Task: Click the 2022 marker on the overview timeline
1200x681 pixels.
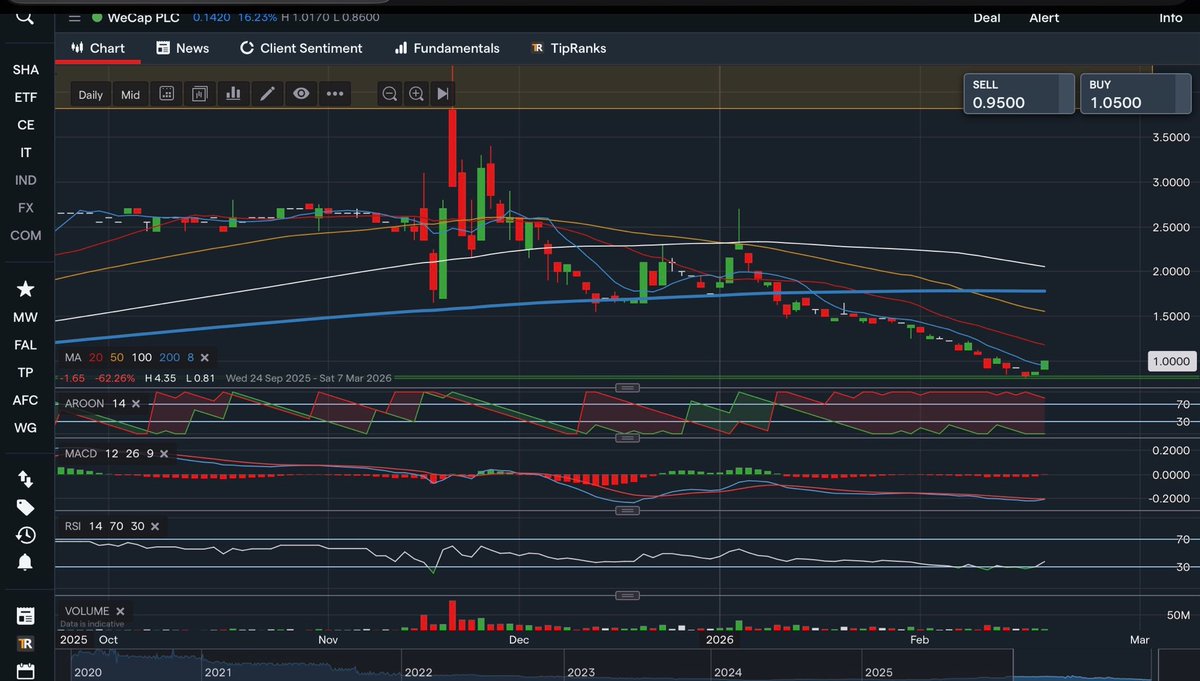Action: 418,673
